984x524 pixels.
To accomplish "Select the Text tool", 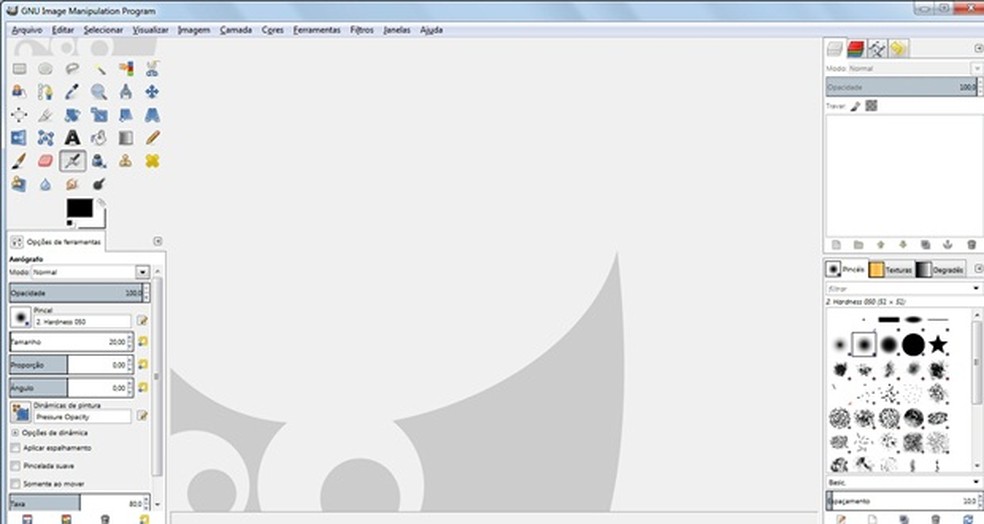I will tap(72, 138).
